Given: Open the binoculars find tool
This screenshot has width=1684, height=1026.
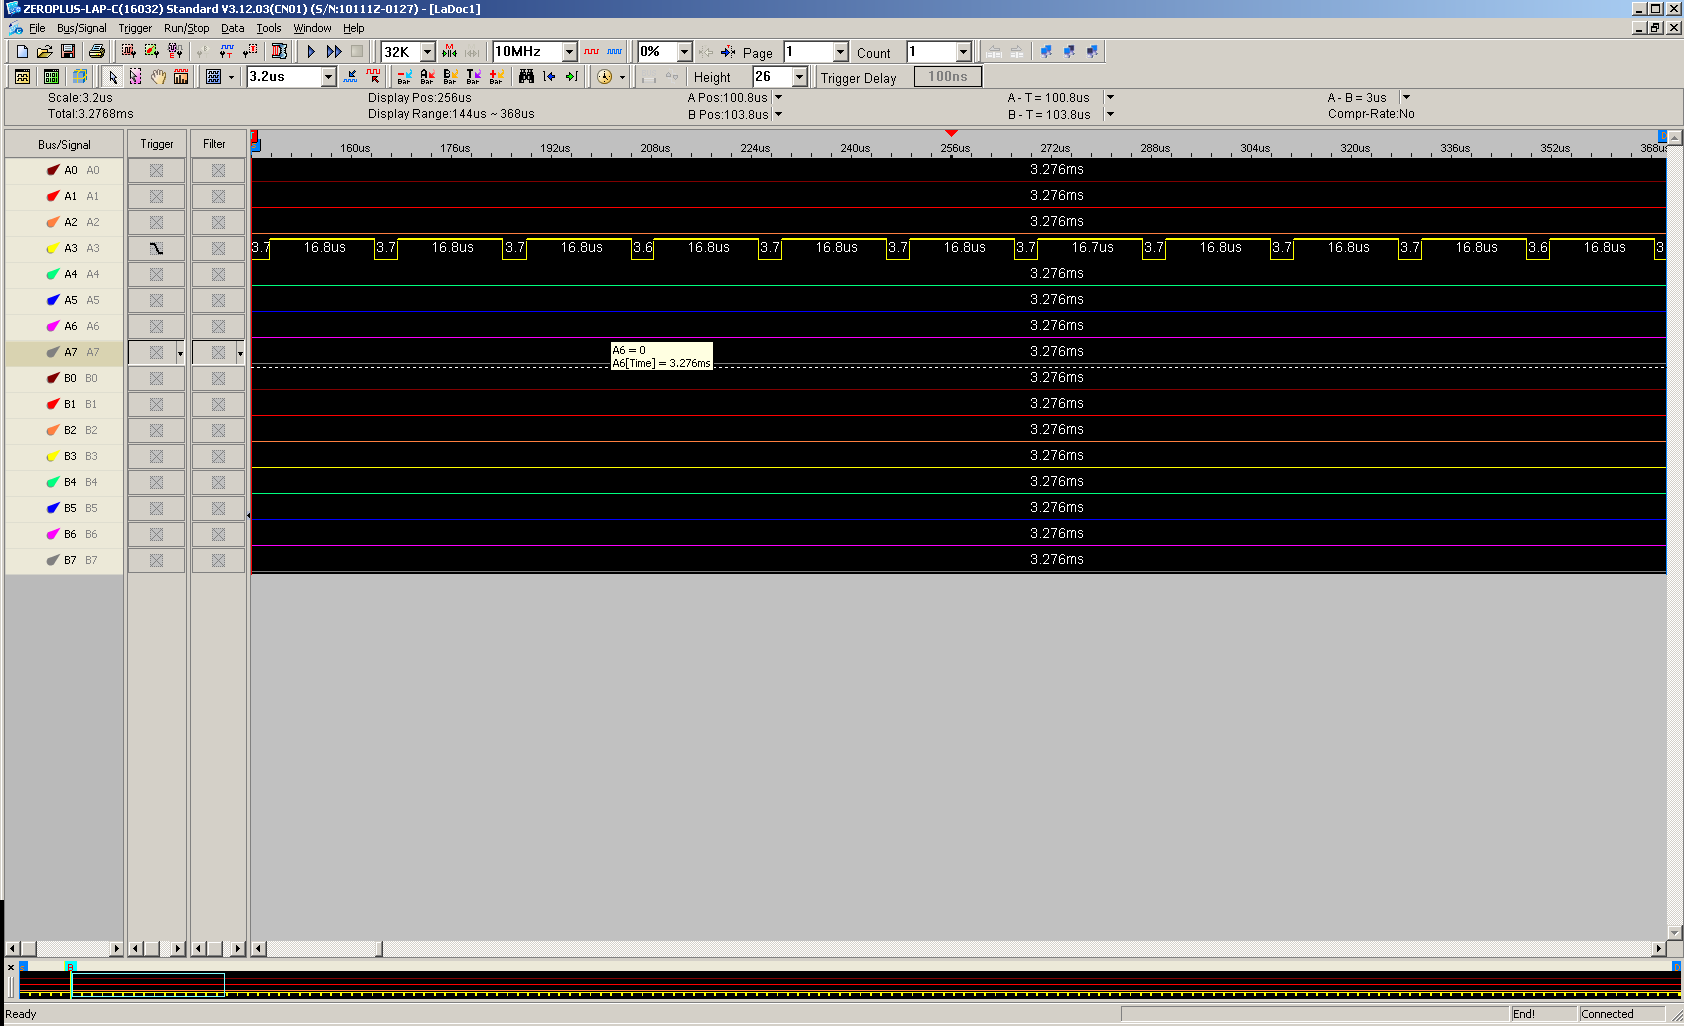Looking at the screenshot, I should [526, 77].
